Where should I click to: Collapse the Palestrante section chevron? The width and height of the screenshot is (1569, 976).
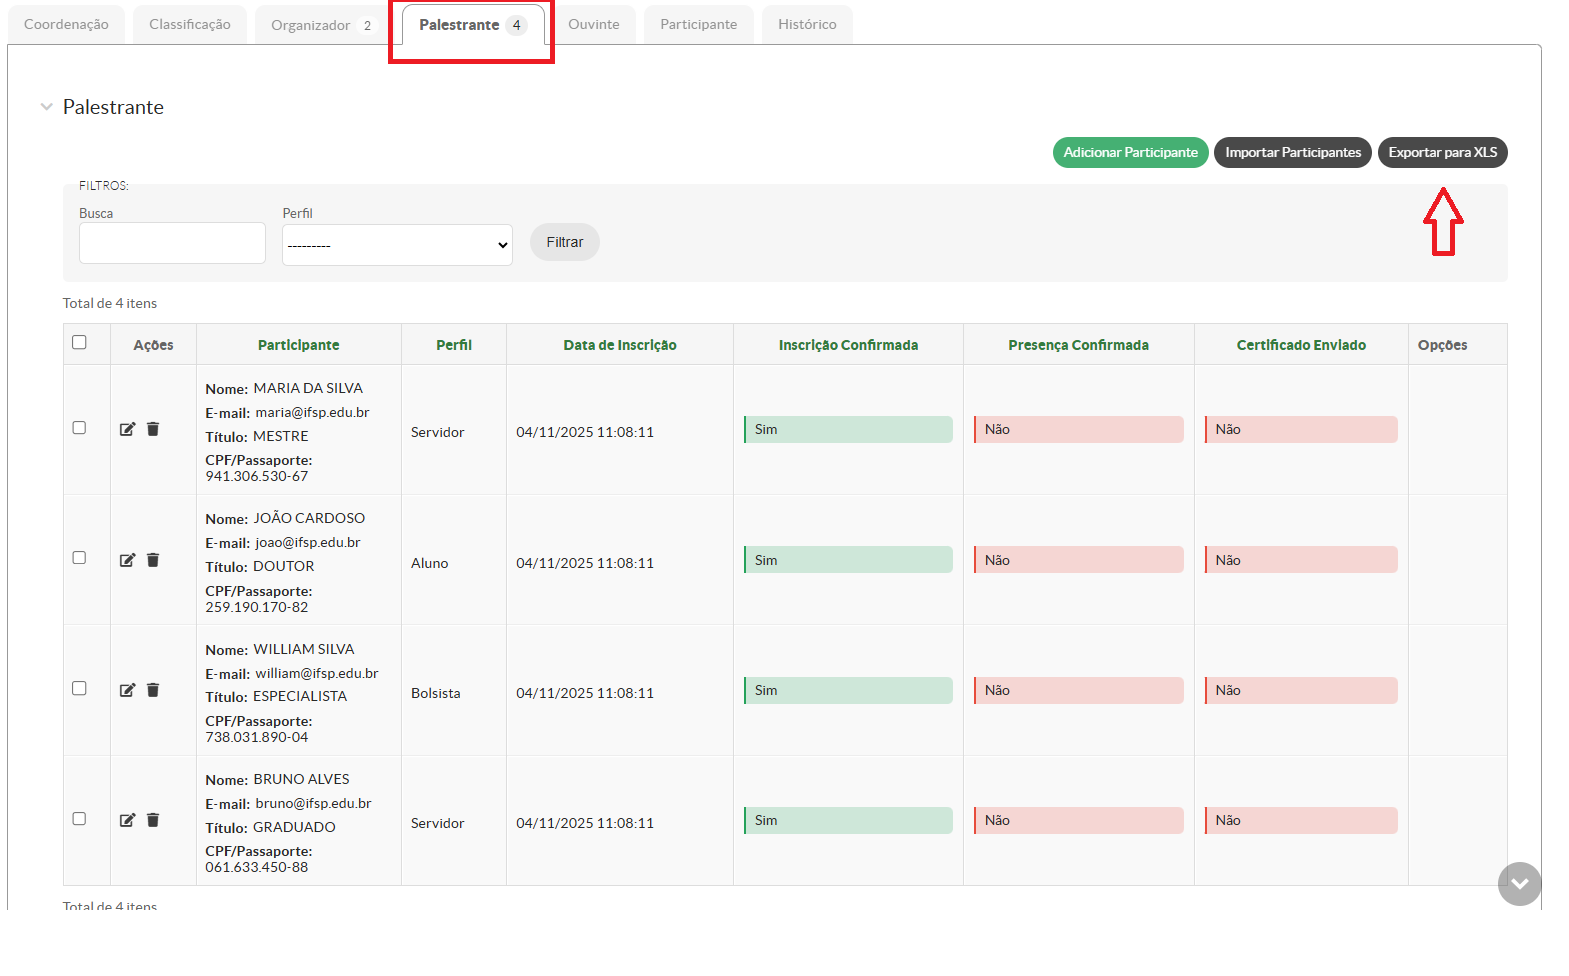click(46, 107)
